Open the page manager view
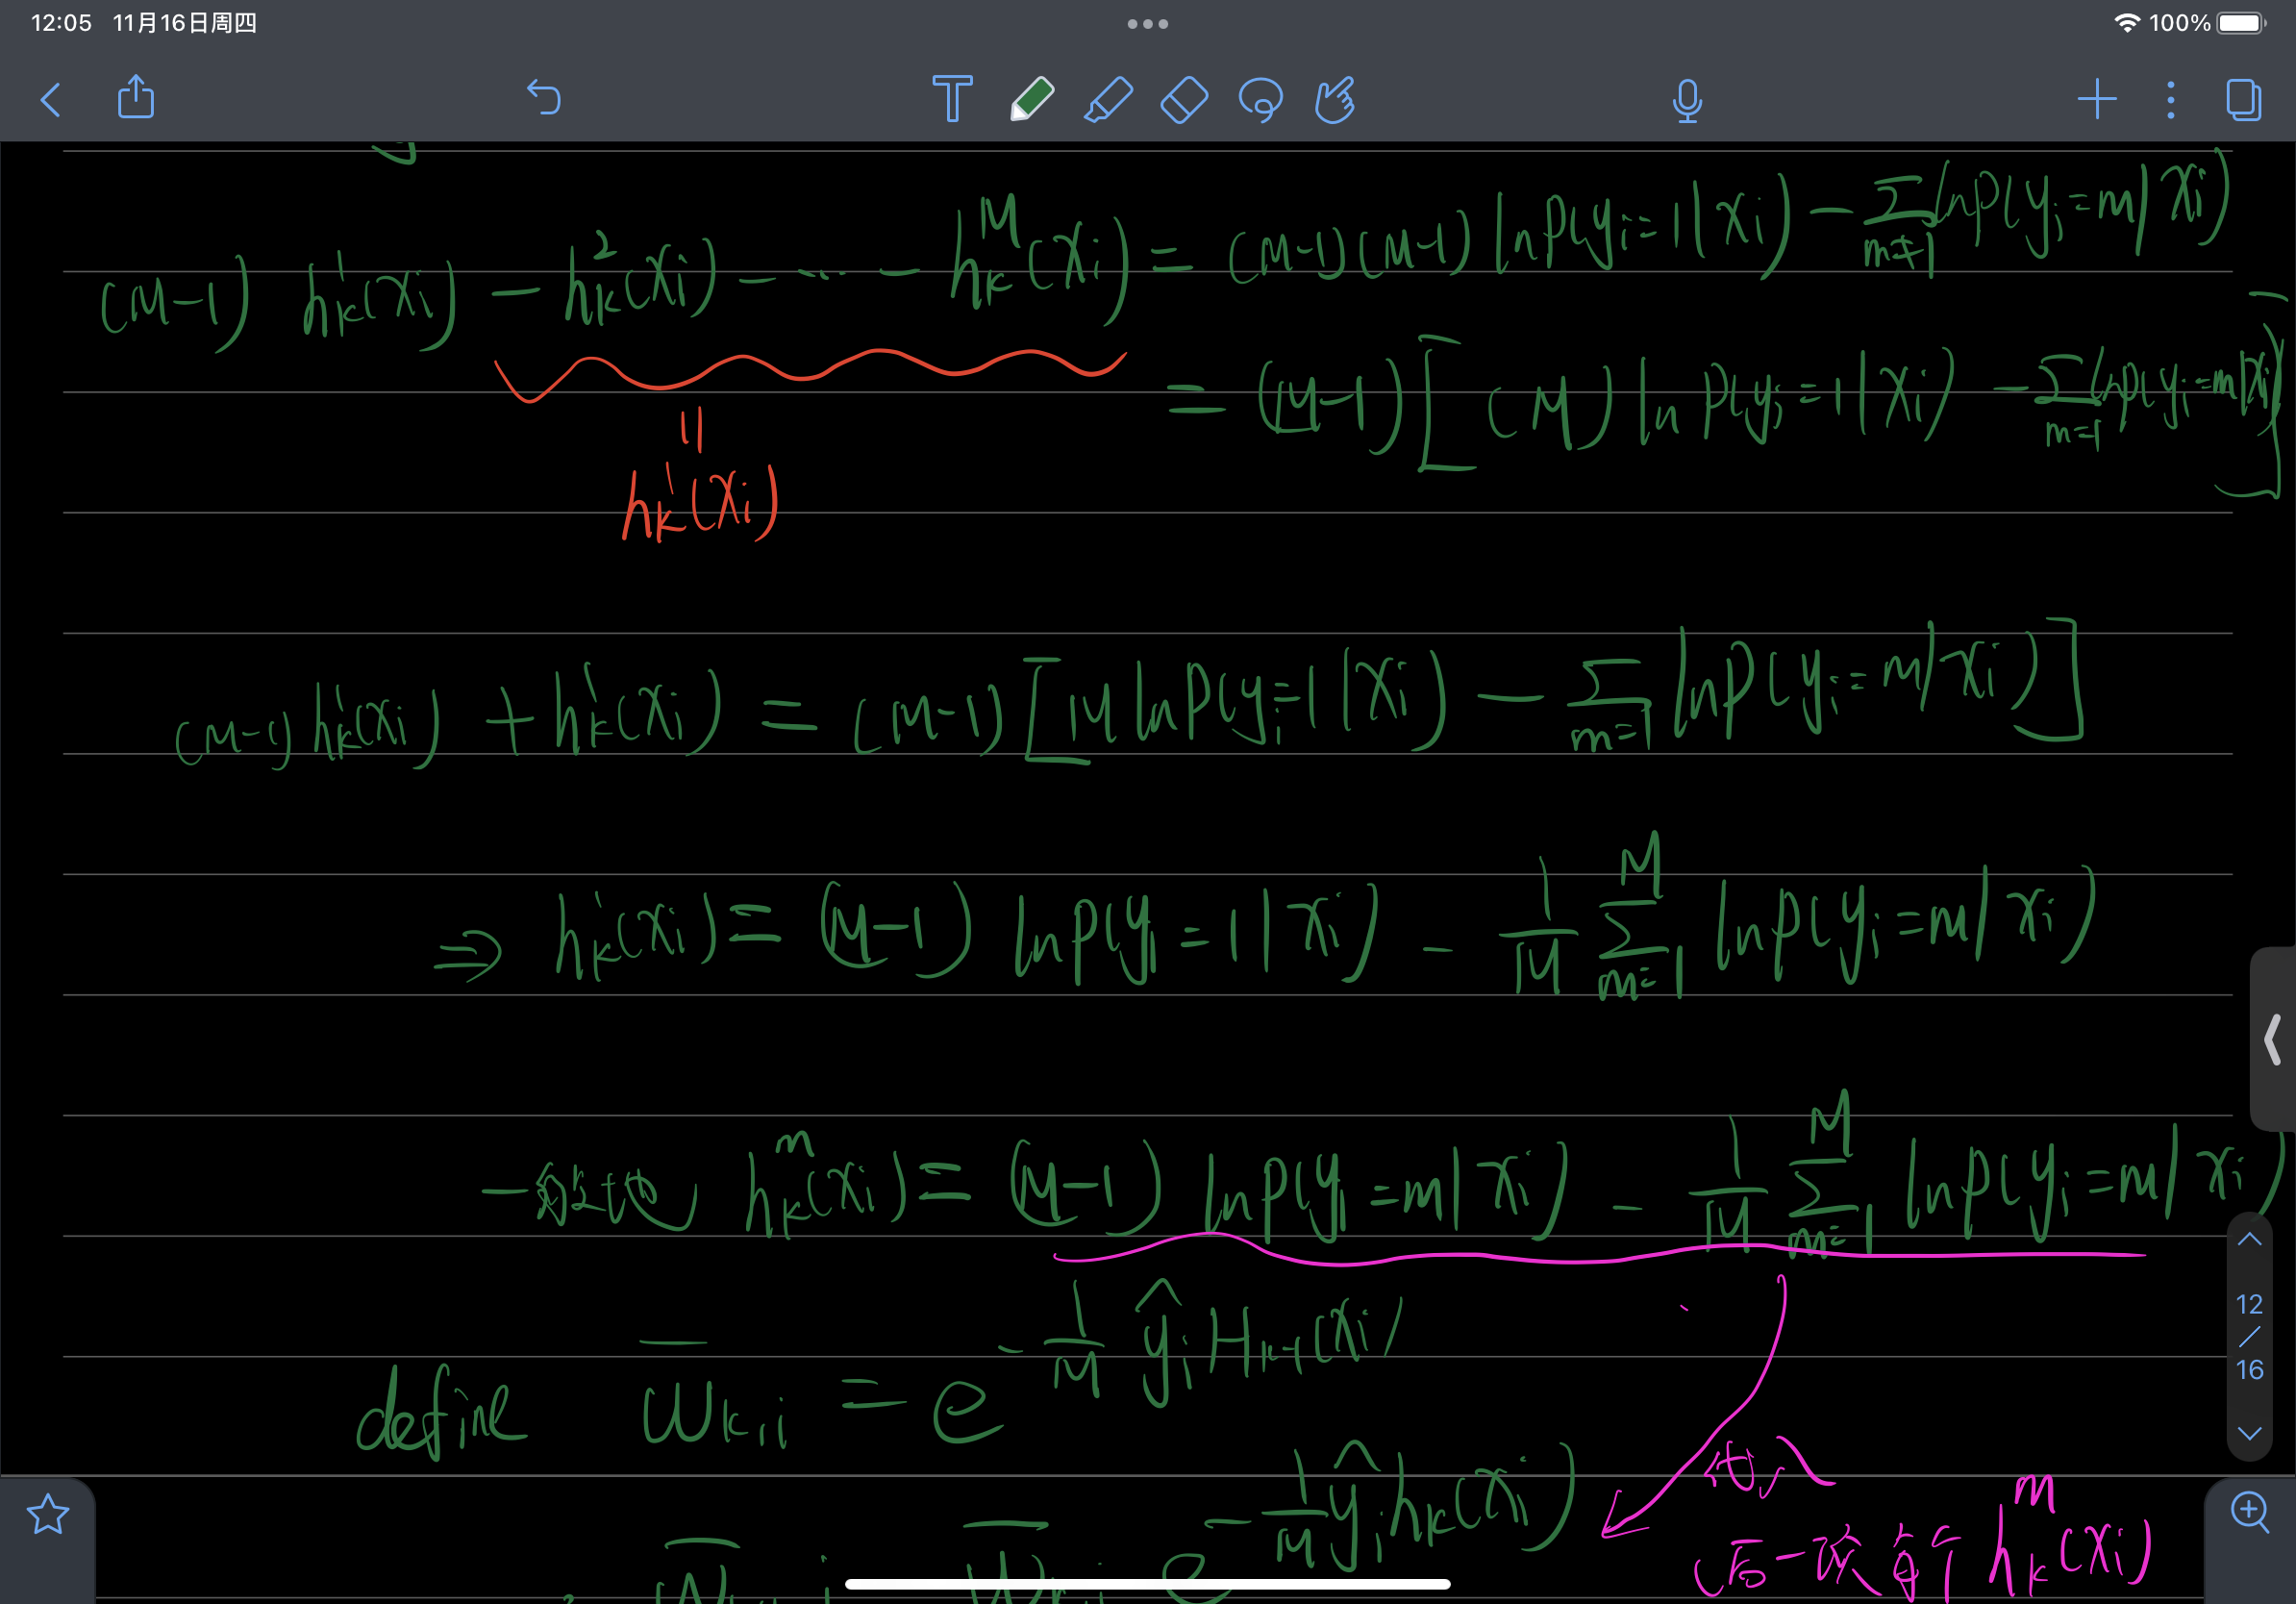The height and width of the screenshot is (1604, 2296). point(2243,99)
